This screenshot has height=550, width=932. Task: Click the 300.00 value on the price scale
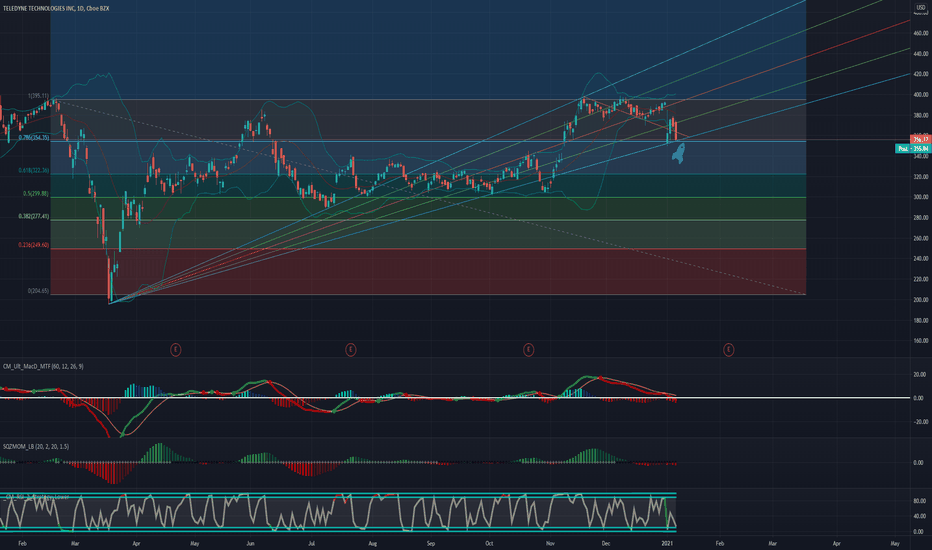point(921,197)
